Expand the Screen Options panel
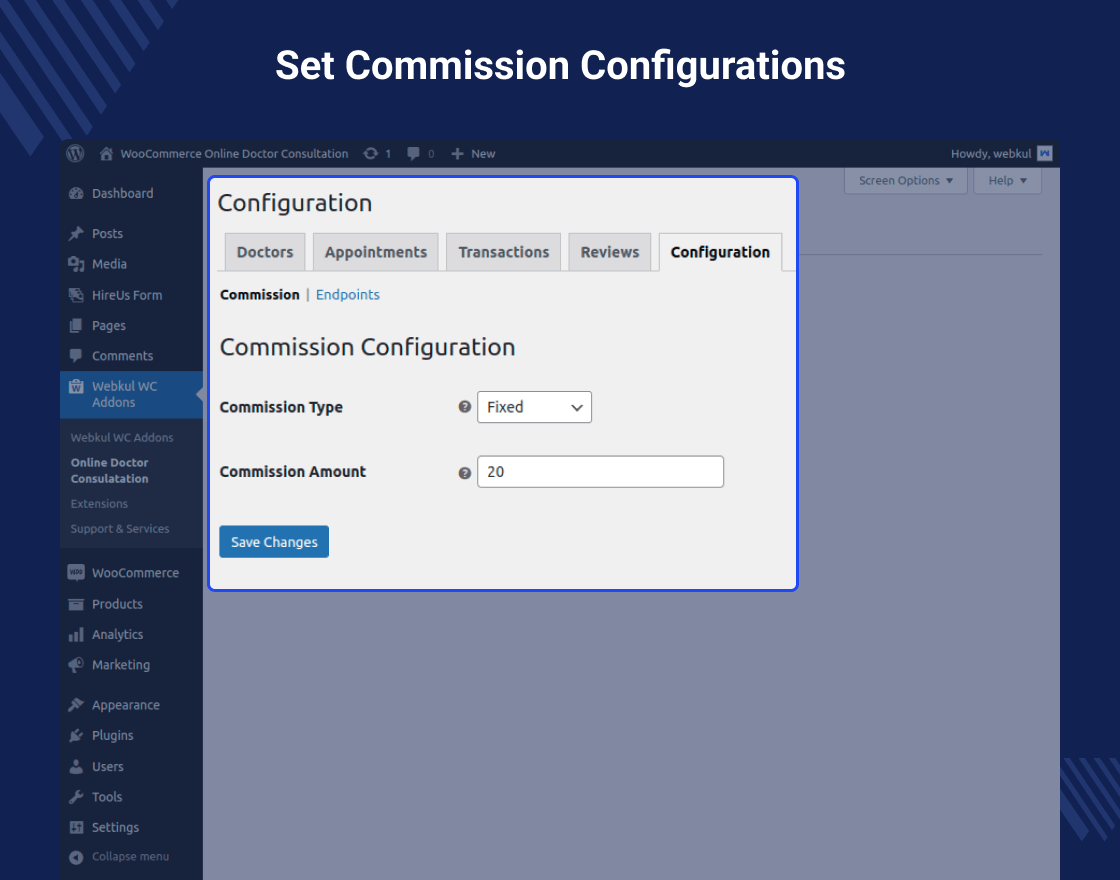The width and height of the screenshot is (1120, 880). [x=905, y=181]
